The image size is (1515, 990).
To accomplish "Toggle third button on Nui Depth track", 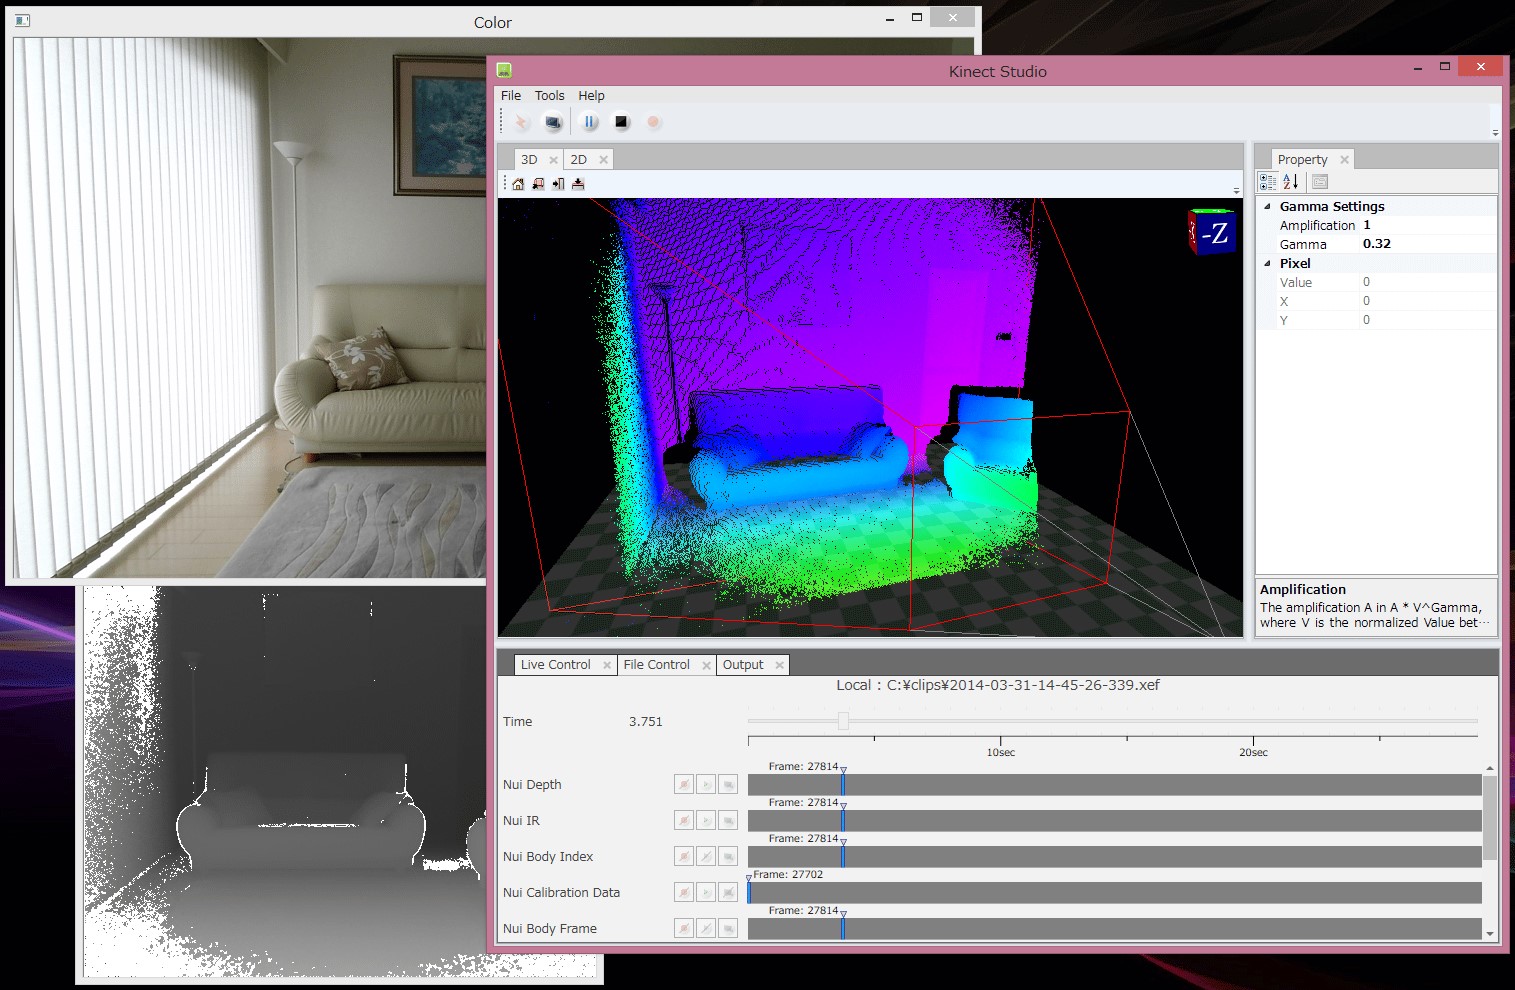I will (728, 785).
